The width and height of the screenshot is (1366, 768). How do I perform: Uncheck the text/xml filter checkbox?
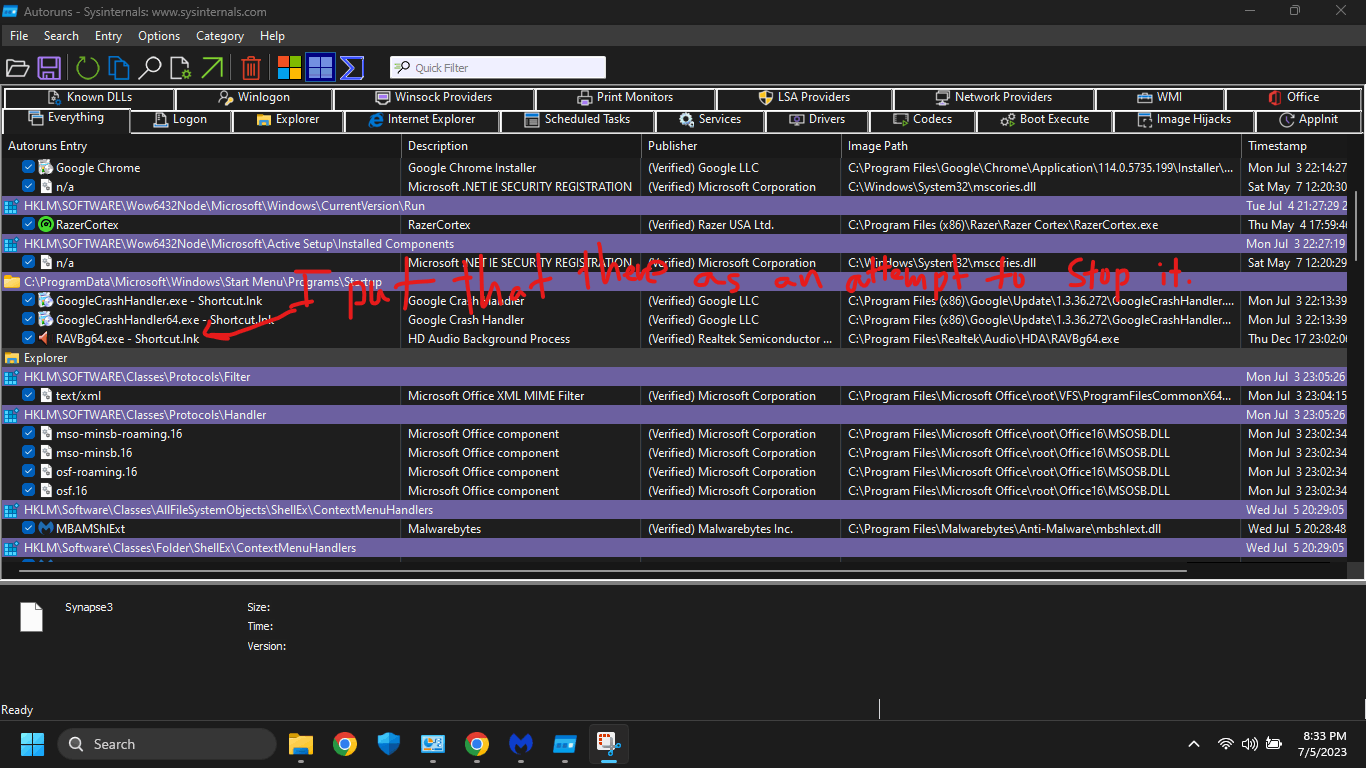[x=29, y=396]
